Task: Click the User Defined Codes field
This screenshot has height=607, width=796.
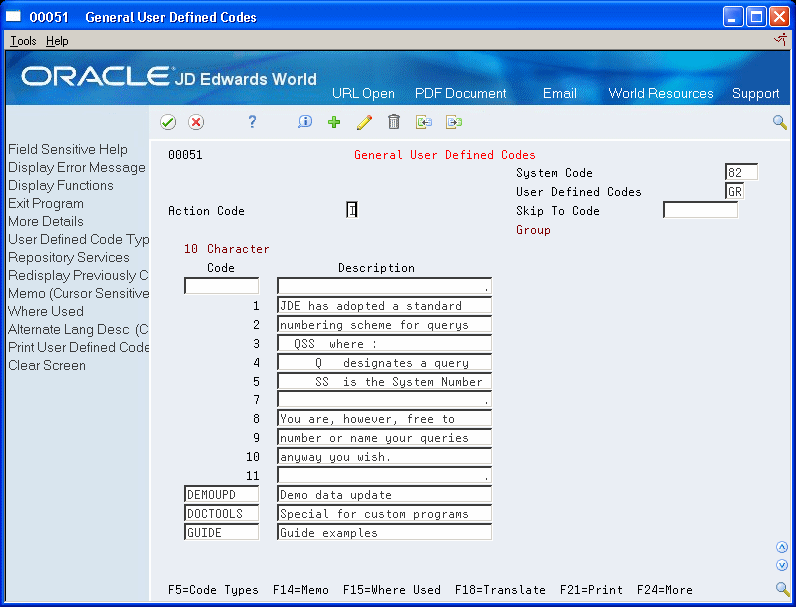Action: click(734, 191)
